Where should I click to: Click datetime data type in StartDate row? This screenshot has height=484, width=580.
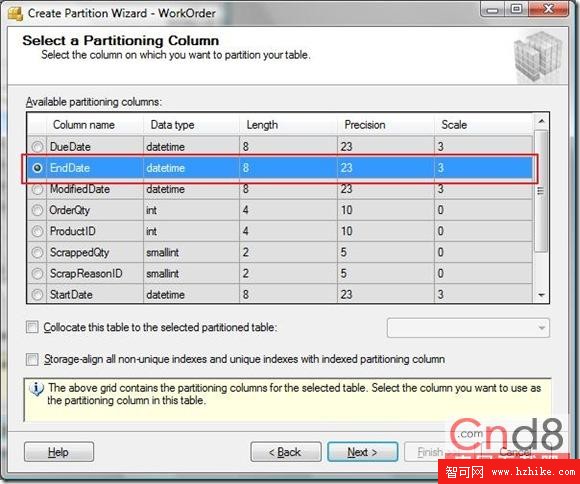click(x=191, y=295)
